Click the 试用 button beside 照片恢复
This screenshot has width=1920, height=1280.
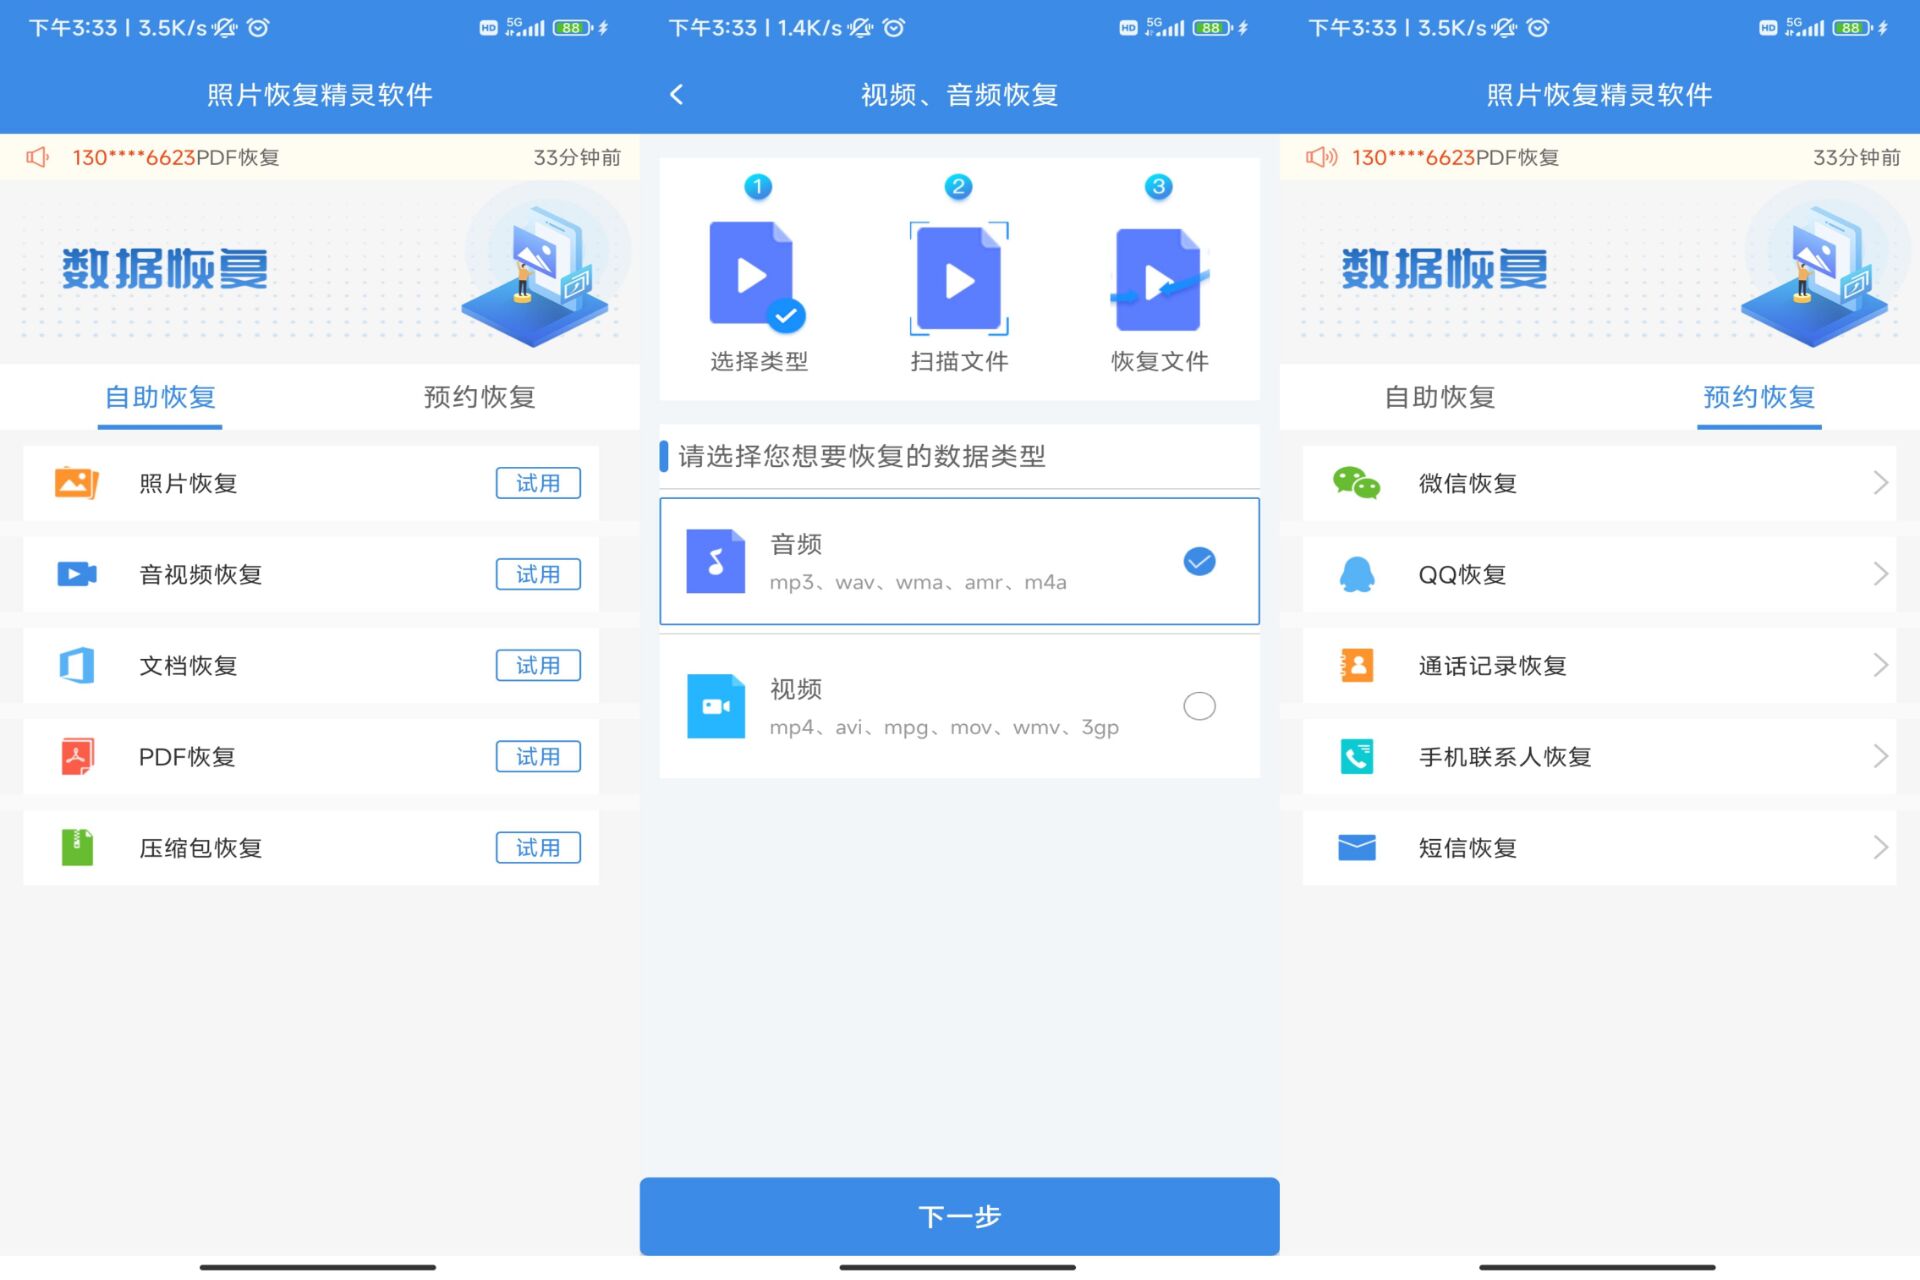click(x=538, y=483)
